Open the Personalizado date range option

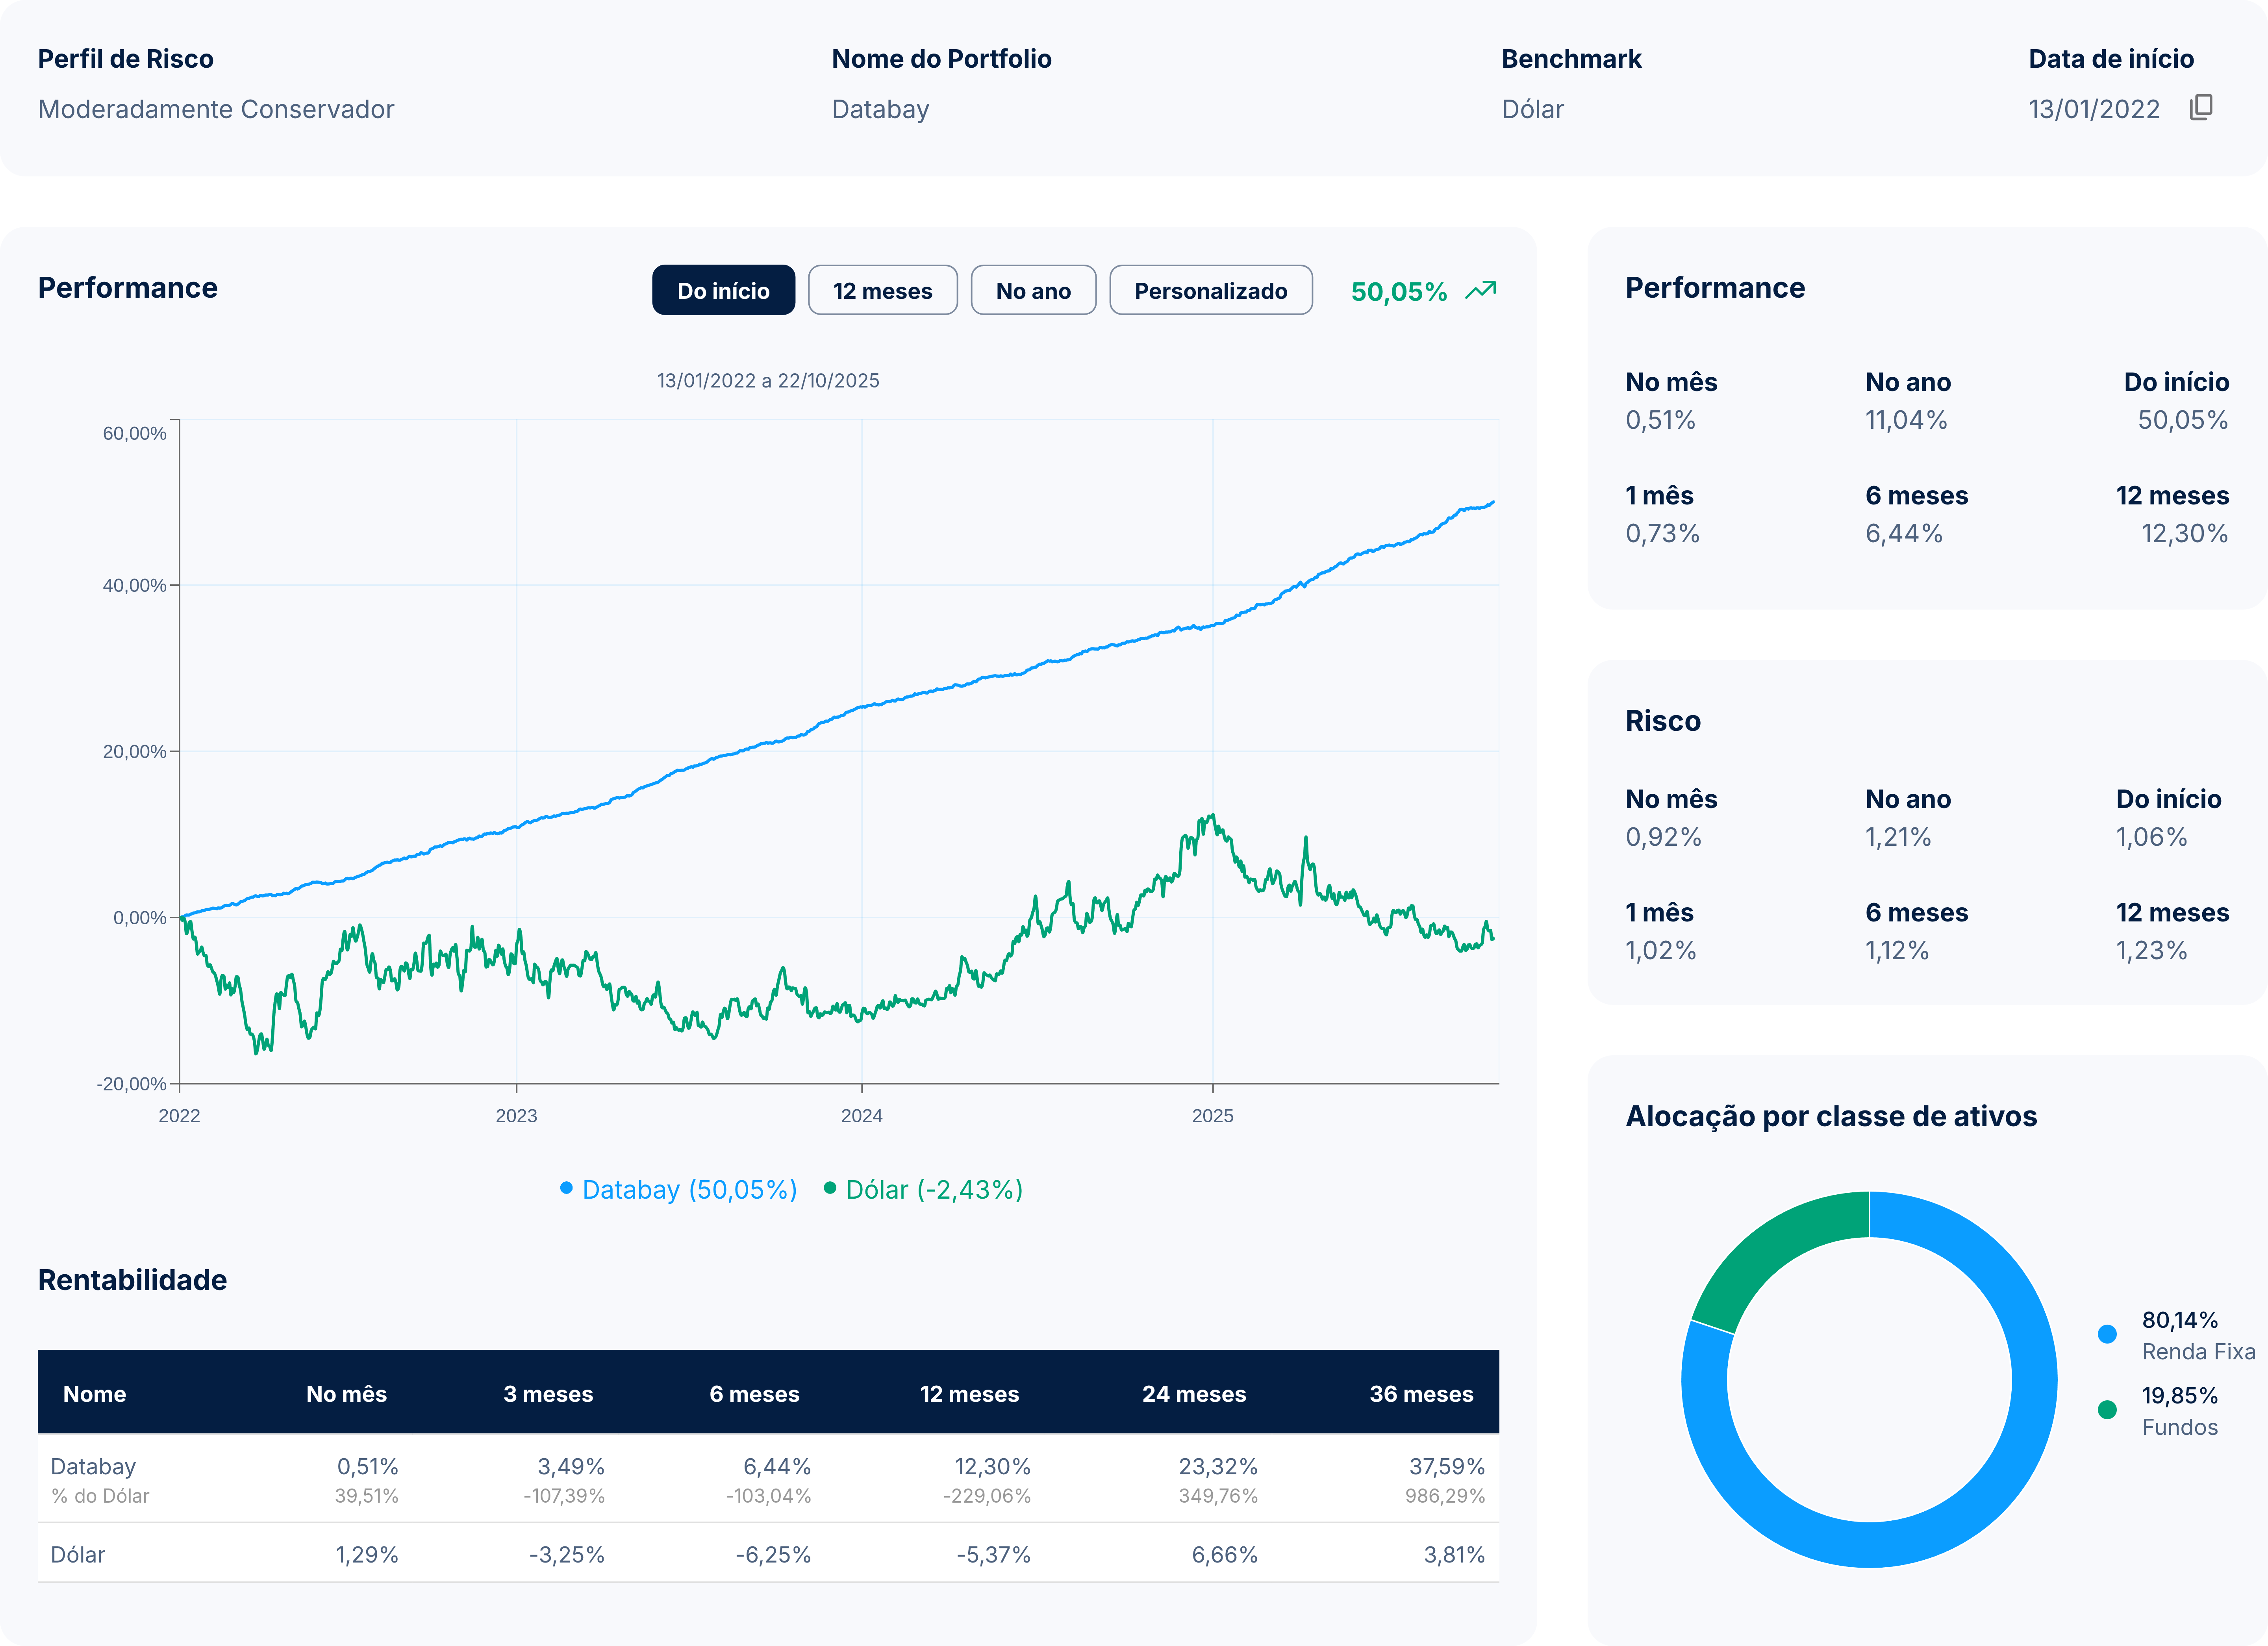point(1211,290)
